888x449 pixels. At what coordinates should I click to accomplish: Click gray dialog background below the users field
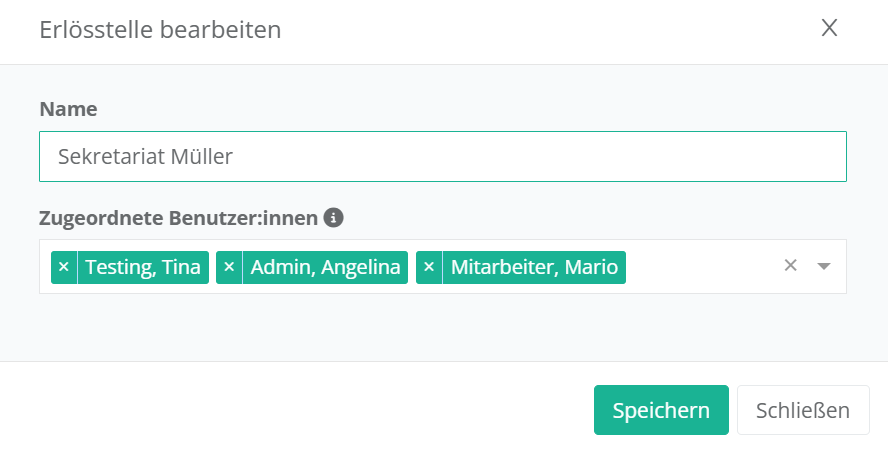(440, 327)
